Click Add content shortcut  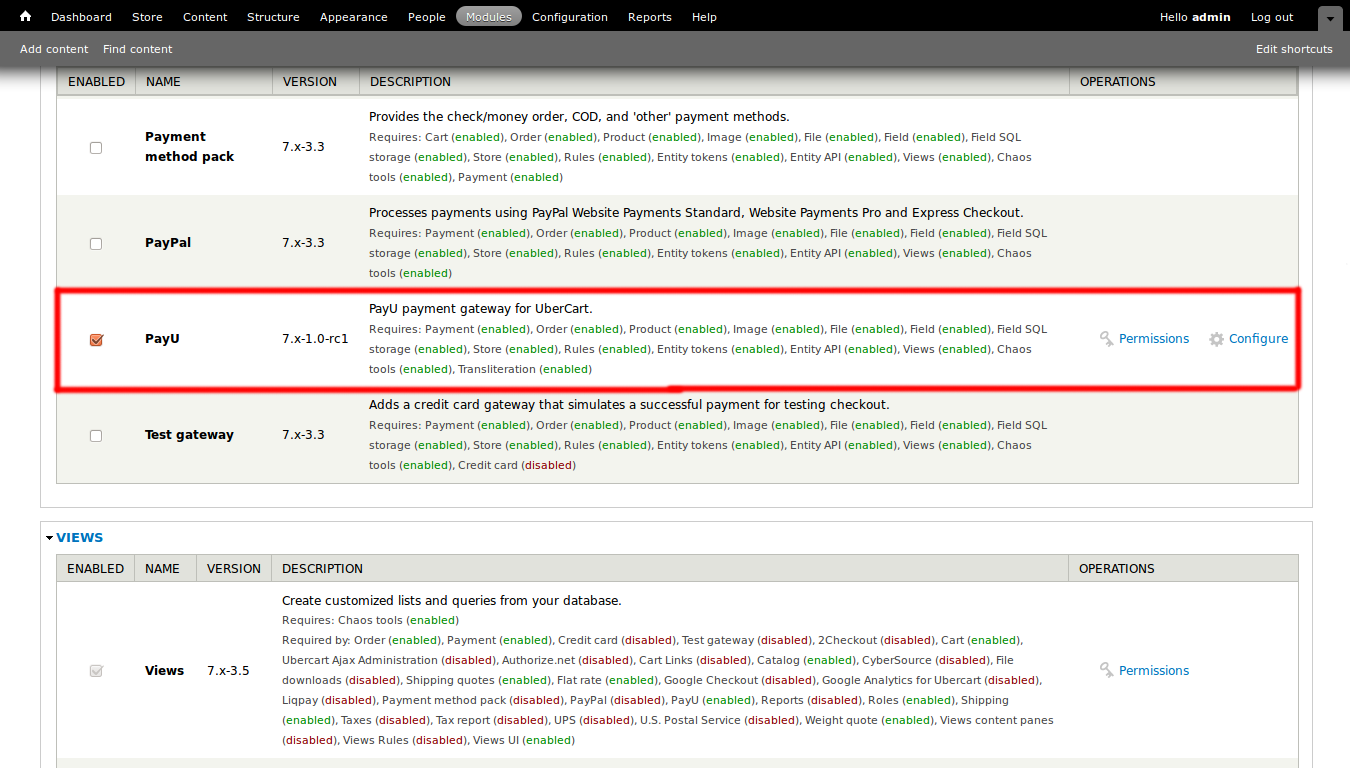(x=54, y=49)
